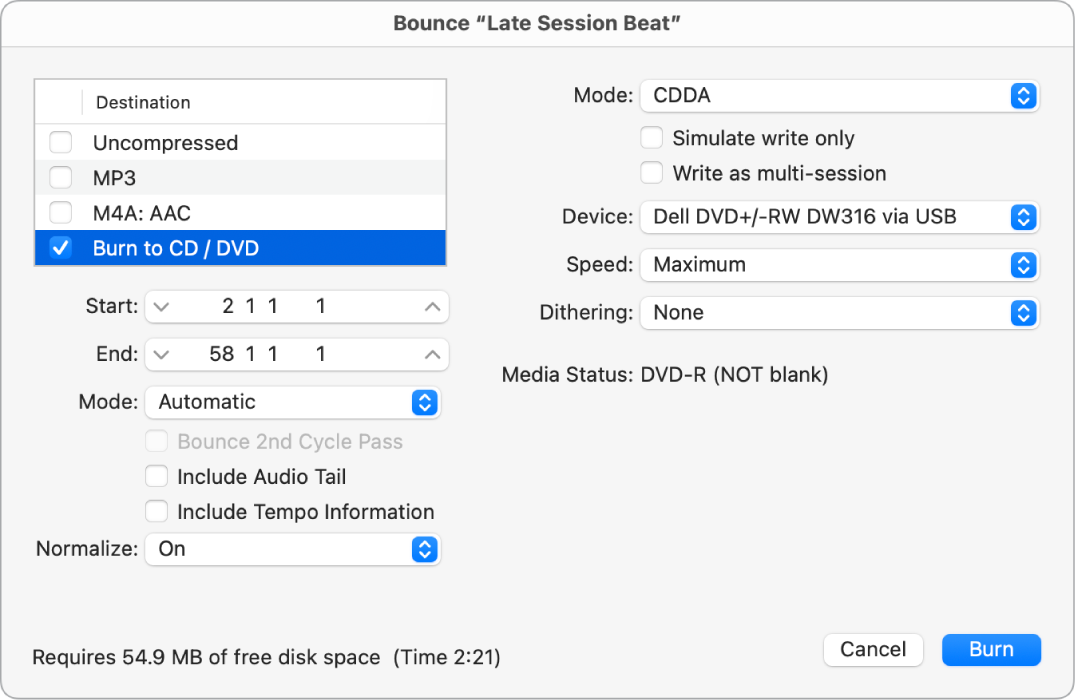This screenshot has height=700, width=1076.
Task: Decrement the Start position with the down chevron
Action: click(161, 307)
